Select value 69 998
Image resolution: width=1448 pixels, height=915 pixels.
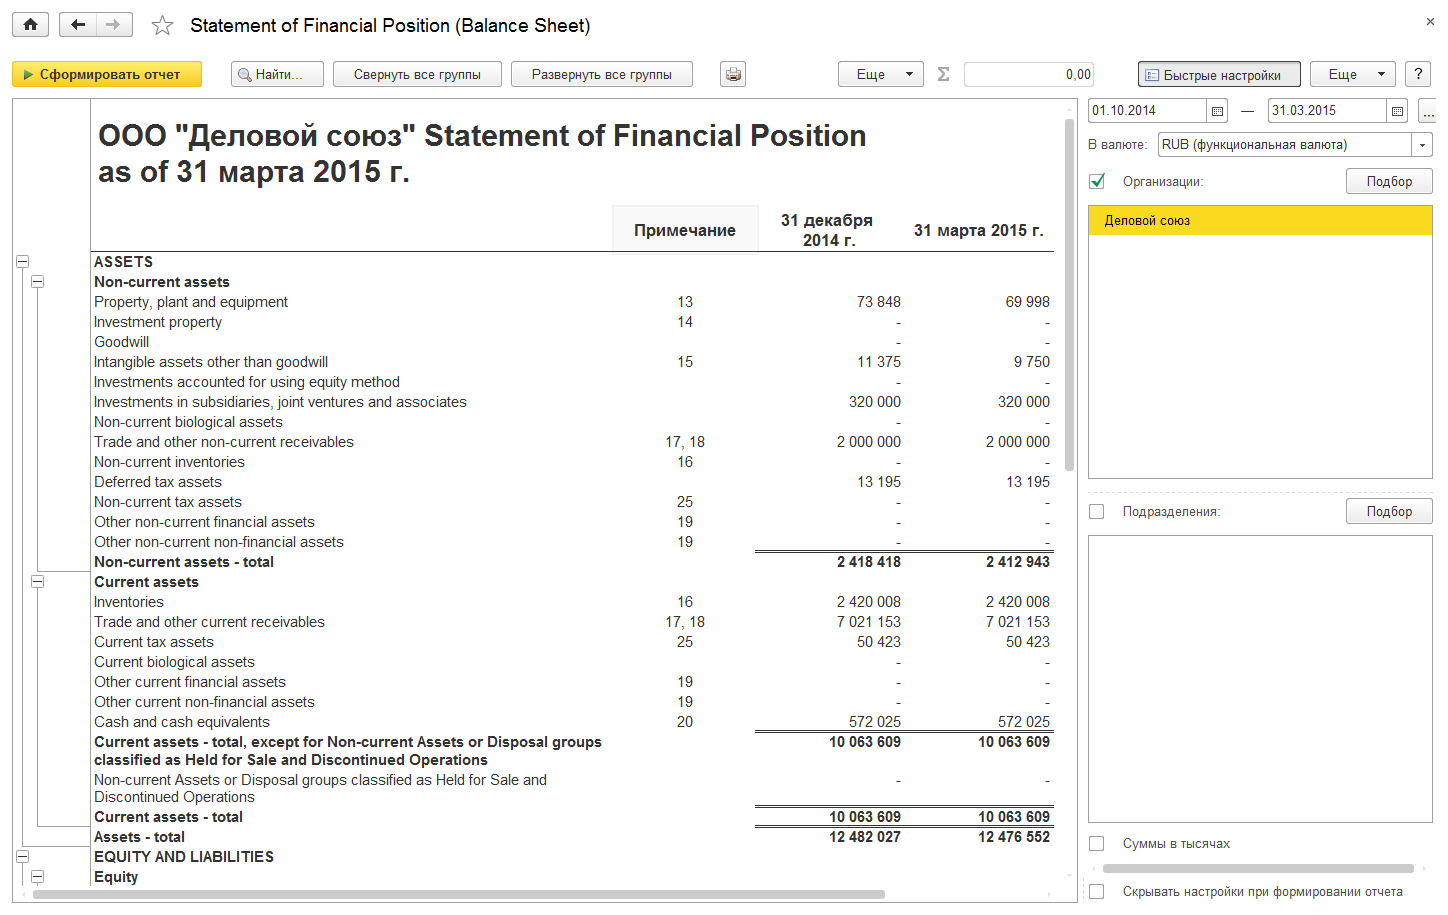pos(1028,302)
